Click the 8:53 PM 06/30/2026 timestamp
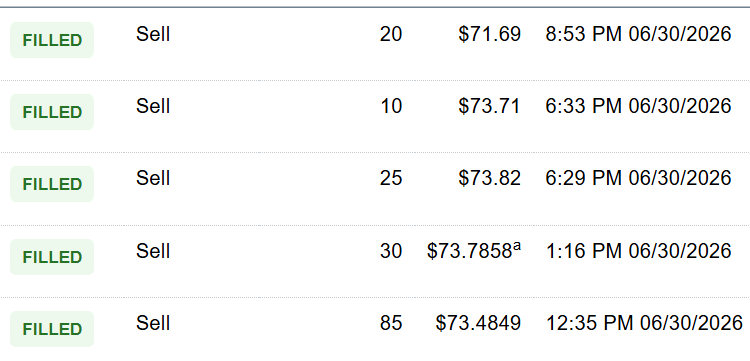Screen dimensions: 750x361 click(x=638, y=34)
